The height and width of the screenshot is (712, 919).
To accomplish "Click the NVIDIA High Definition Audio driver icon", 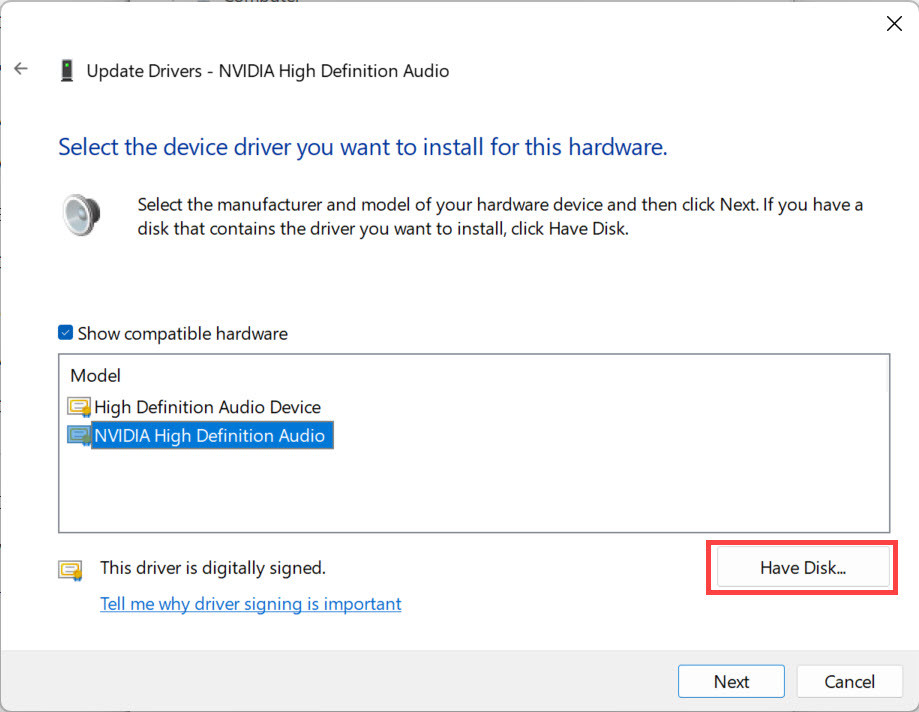I will (x=79, y=436).
